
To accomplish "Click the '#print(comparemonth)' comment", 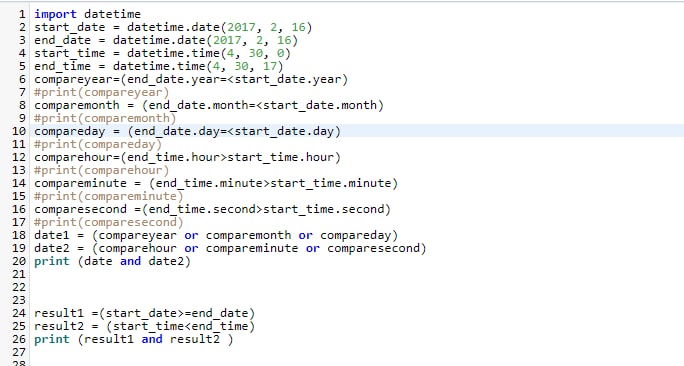I will pos(105,118).
